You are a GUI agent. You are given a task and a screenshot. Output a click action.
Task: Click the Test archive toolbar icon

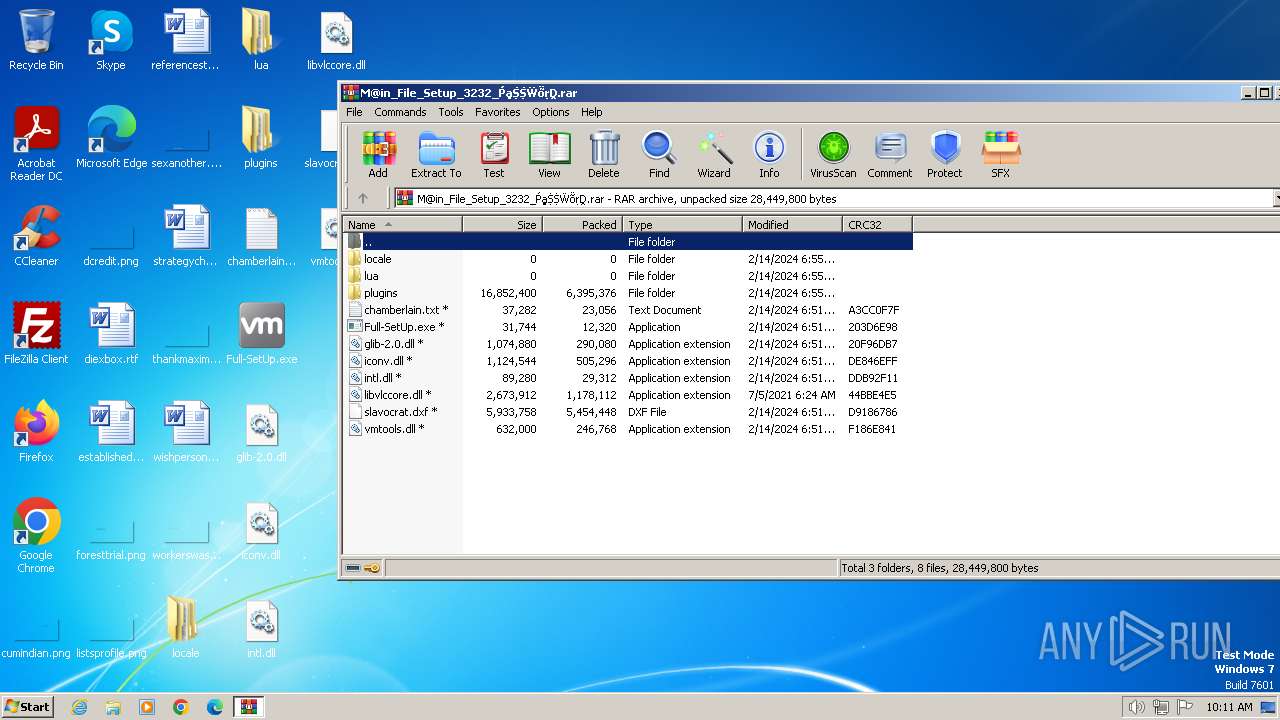coord(494,155)
